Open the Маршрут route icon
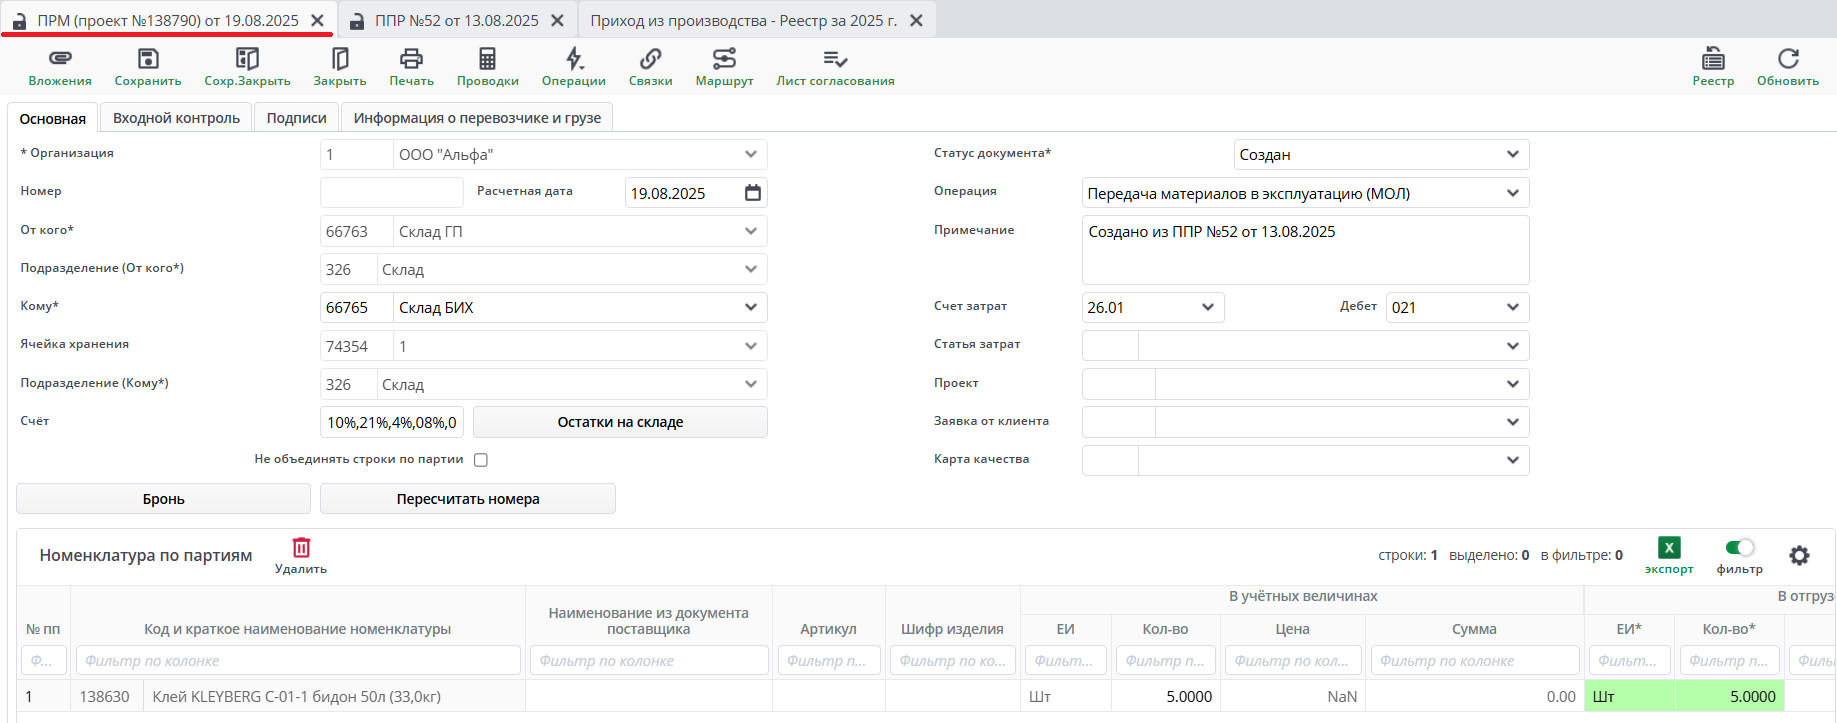This screenshot has height=723, width=1837. (724, 59)
